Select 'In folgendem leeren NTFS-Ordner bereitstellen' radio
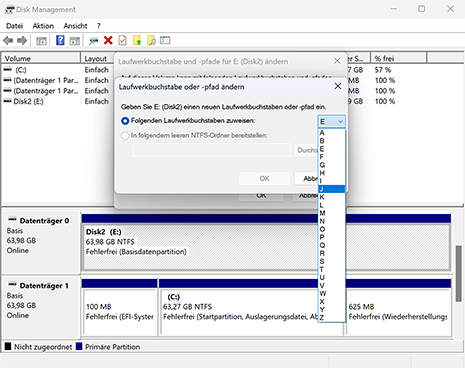 click(125, 136)
